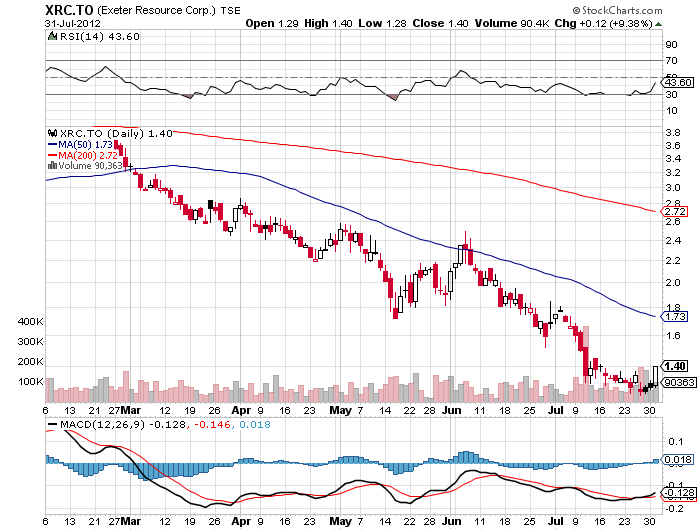Click the bold 1.40 last price marker
The width and height of the screenshot is (700, 530).
point(675,367)
